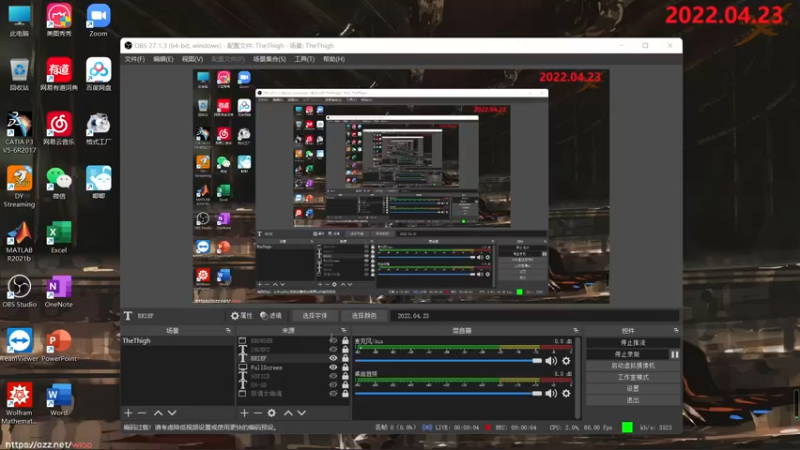Click 启动虚拟摄像机 button
The image size is (800, 450).
(x=633, y=366)
